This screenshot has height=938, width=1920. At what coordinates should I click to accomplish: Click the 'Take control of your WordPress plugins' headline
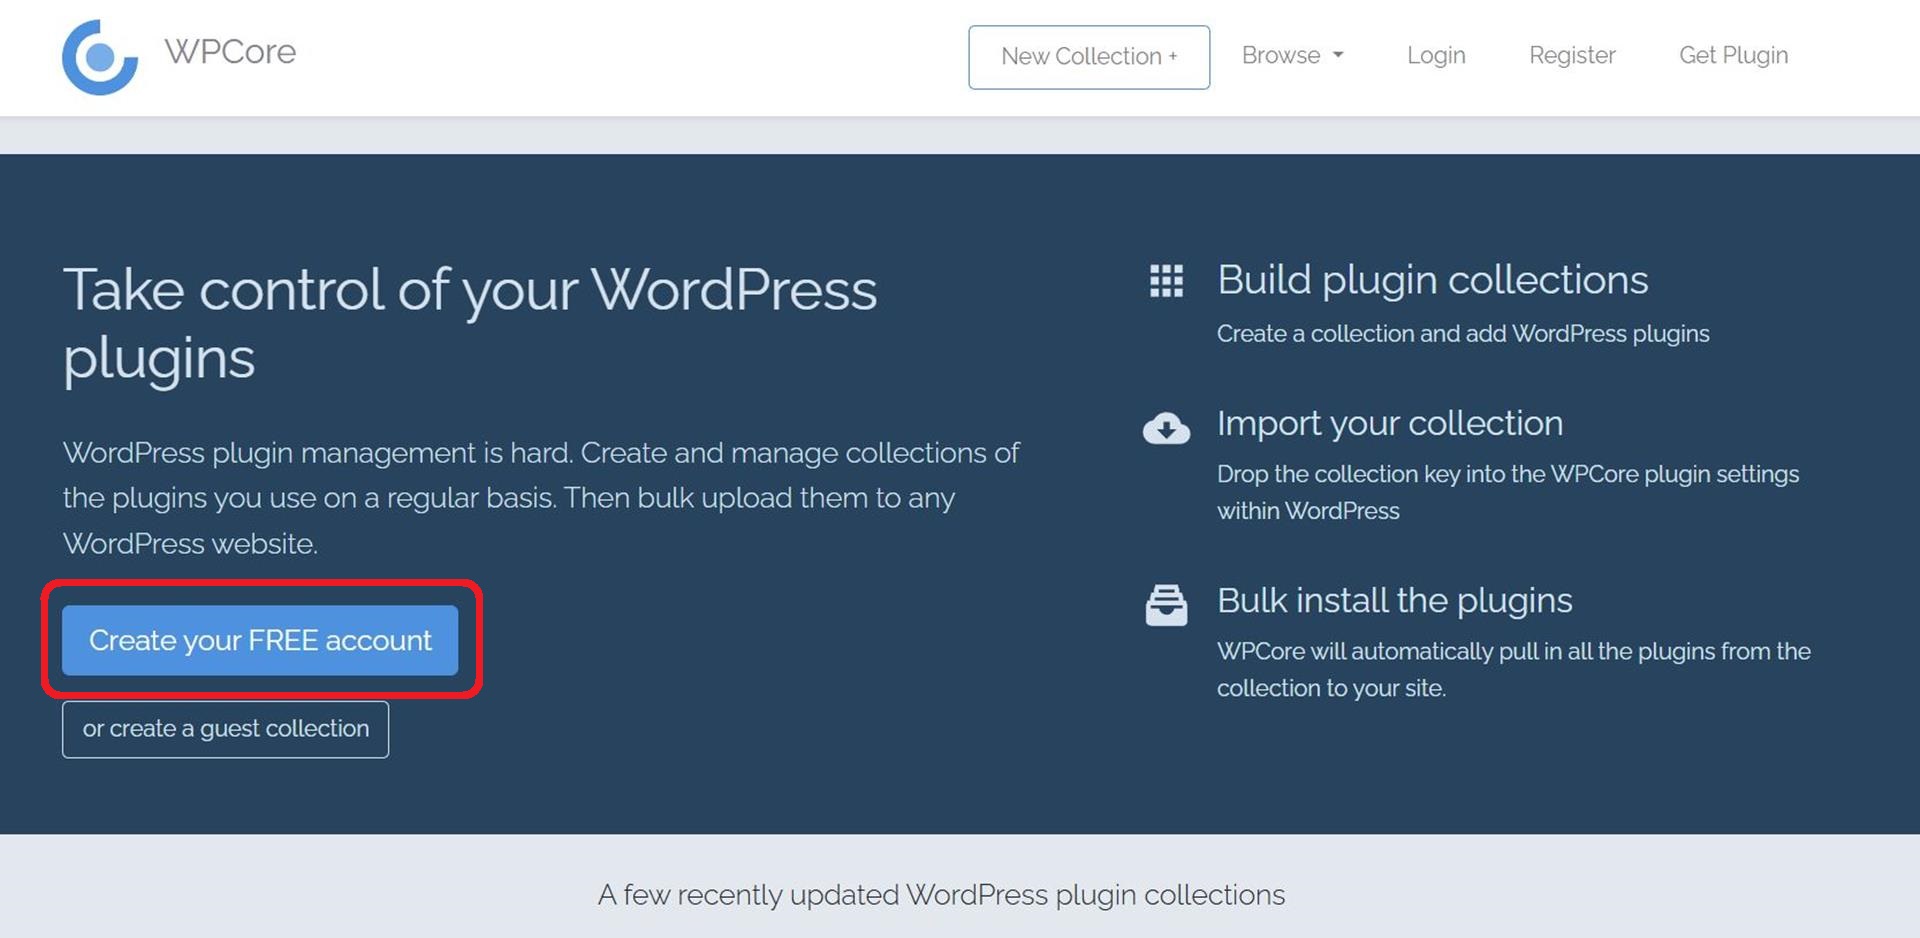(x=469, y=323)
